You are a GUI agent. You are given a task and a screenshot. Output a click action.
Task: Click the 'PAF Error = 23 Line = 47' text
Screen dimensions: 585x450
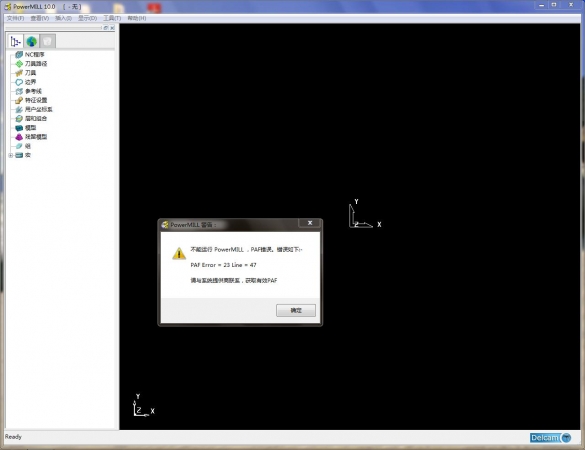click(x=223, y=265)
